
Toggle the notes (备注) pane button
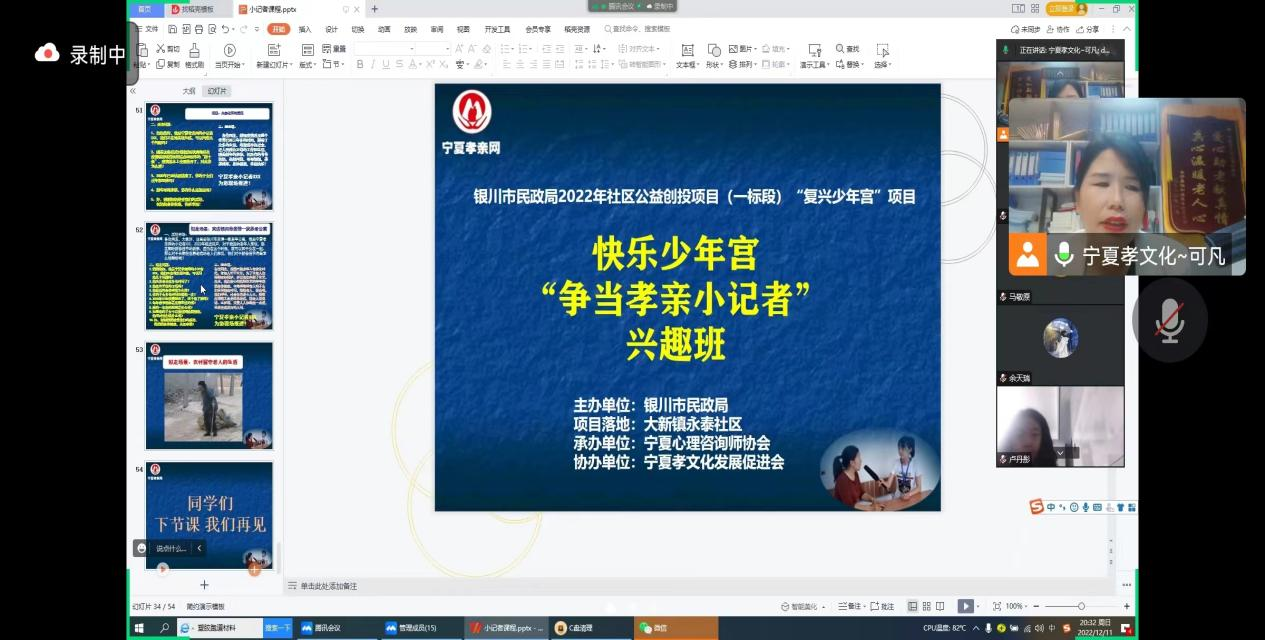[x=848, y=606]
